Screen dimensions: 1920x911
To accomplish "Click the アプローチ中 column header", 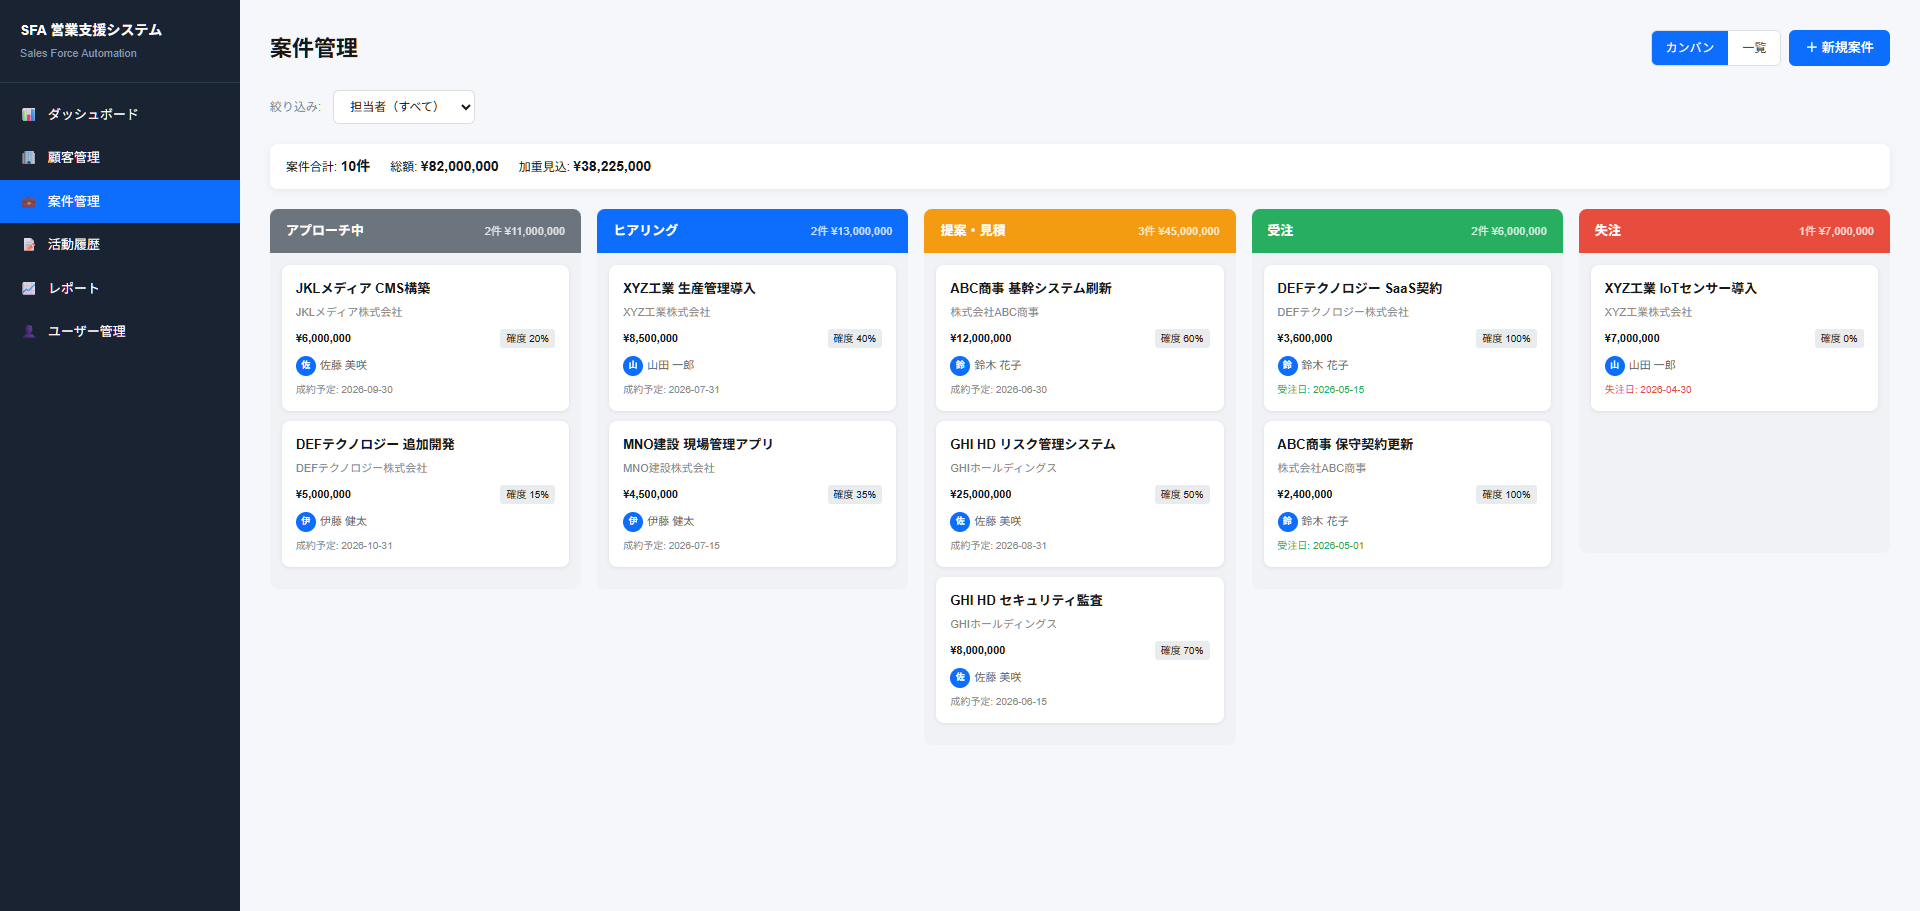I will tap(425, 231).
